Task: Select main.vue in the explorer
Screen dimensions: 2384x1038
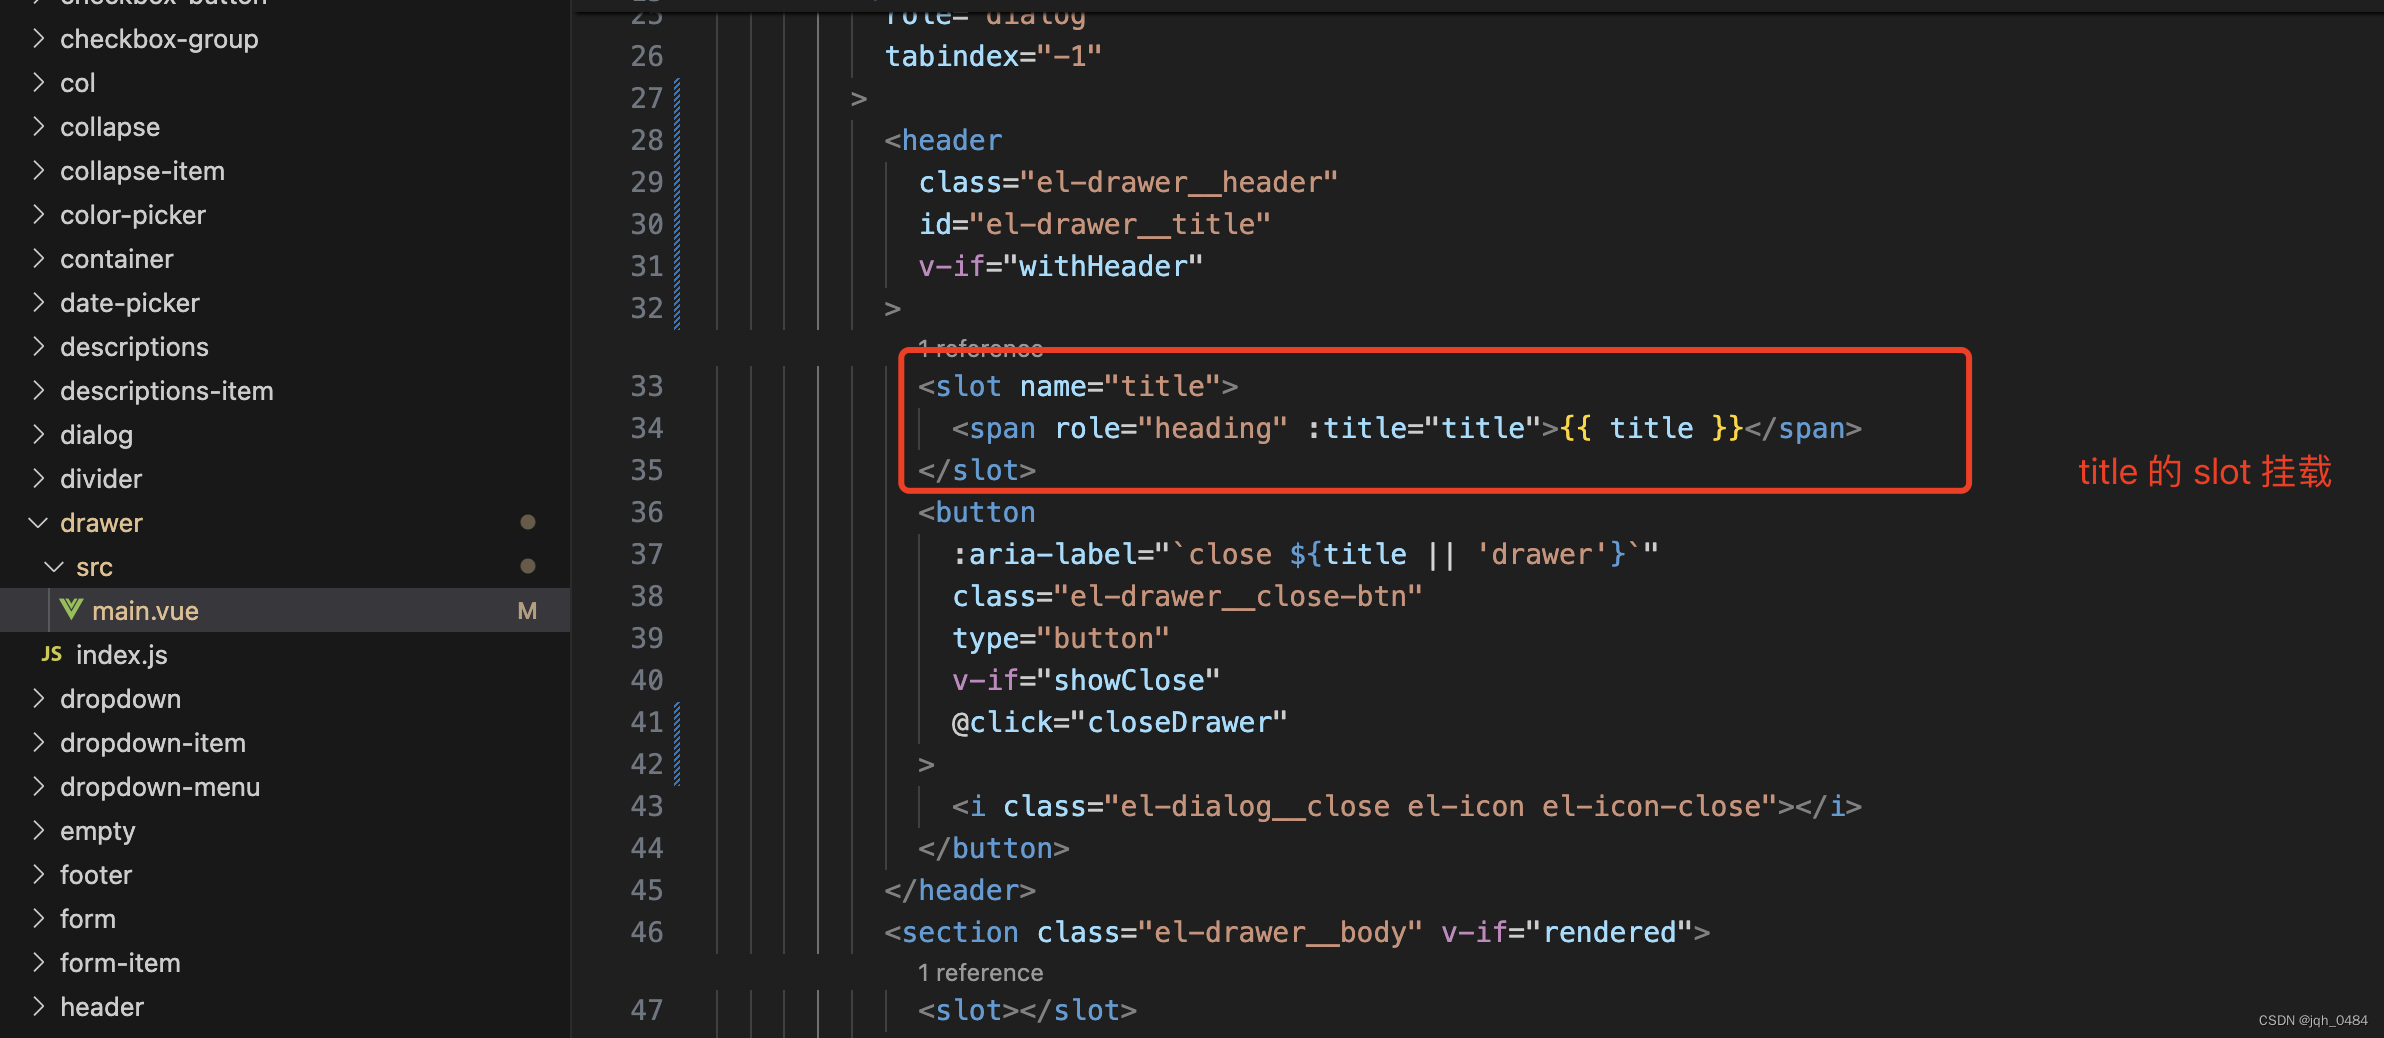Action: point(146,610)
